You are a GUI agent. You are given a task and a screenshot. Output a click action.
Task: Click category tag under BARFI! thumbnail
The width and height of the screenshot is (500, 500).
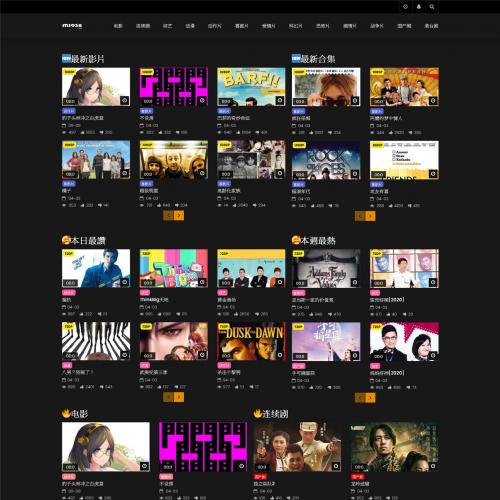pos(224,111)
